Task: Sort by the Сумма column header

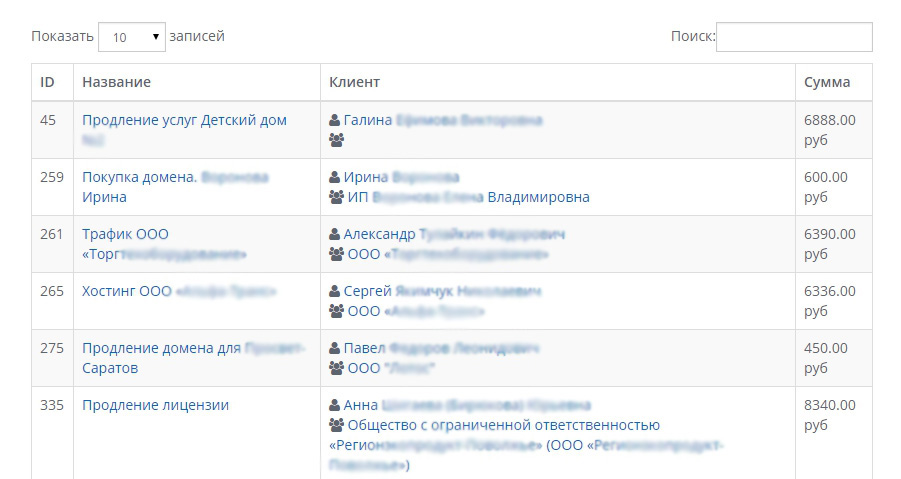Action: 827,82
